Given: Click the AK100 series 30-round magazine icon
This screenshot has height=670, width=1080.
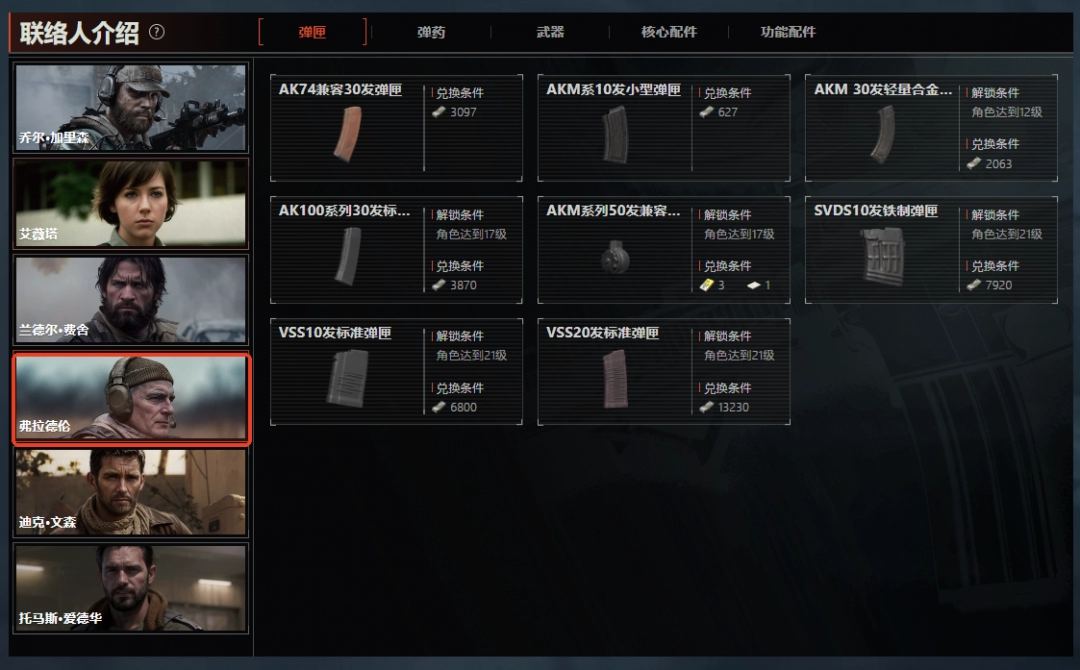Looking at the screenshot, I should tap(348, 256).
